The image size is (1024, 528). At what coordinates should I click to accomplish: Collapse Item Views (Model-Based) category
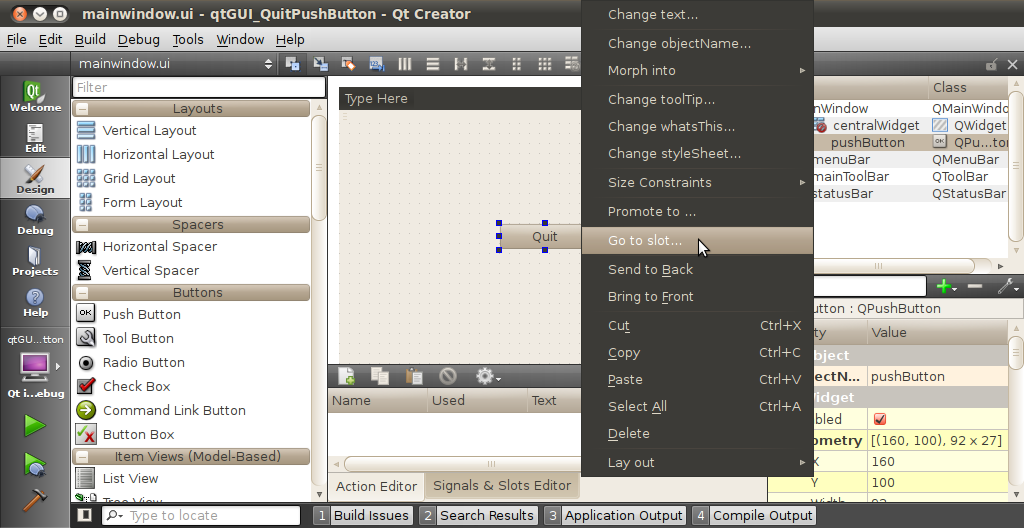(82, 457)
